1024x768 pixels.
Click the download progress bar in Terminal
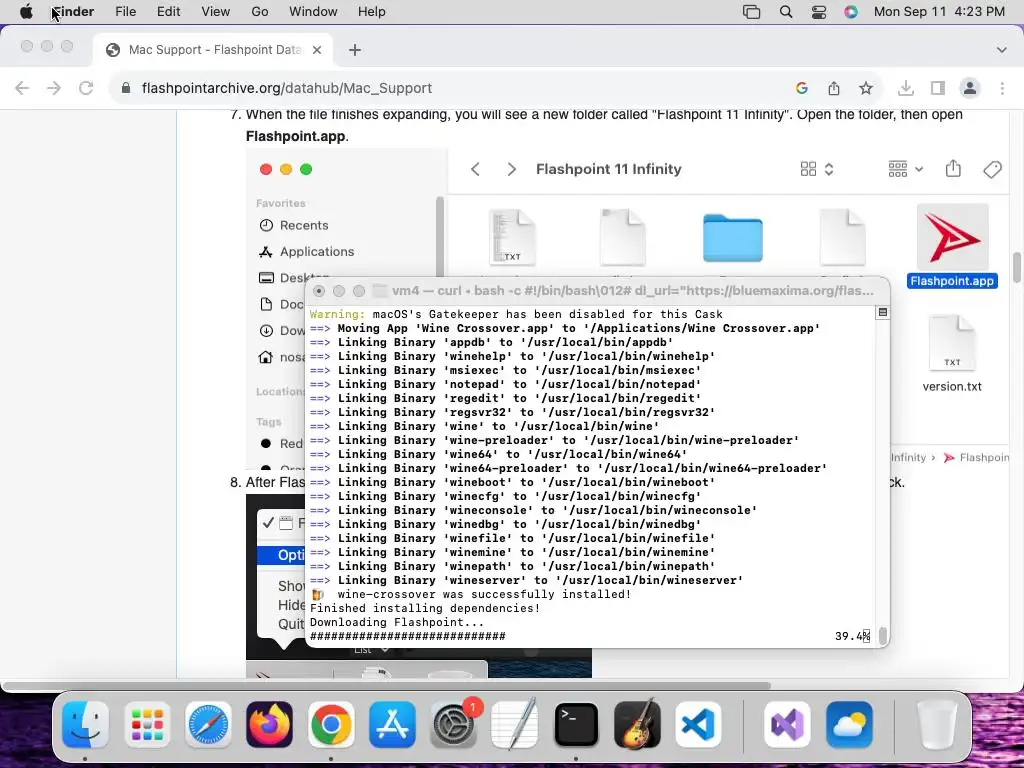click(408, 636)
